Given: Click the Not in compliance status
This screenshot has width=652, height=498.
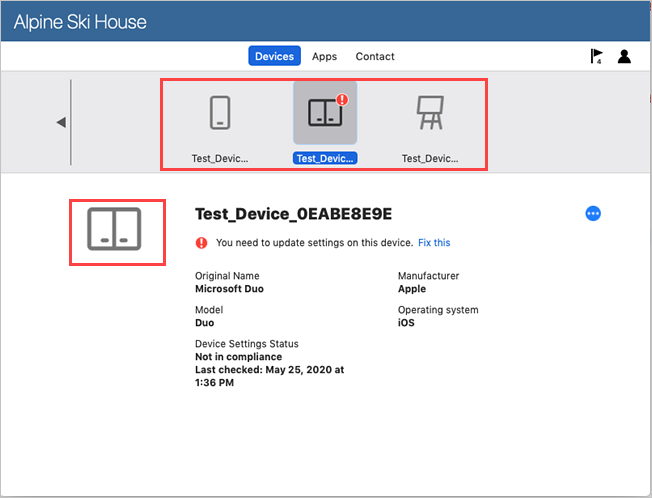Looking at the screenshot, I should [x=239, y=357].
